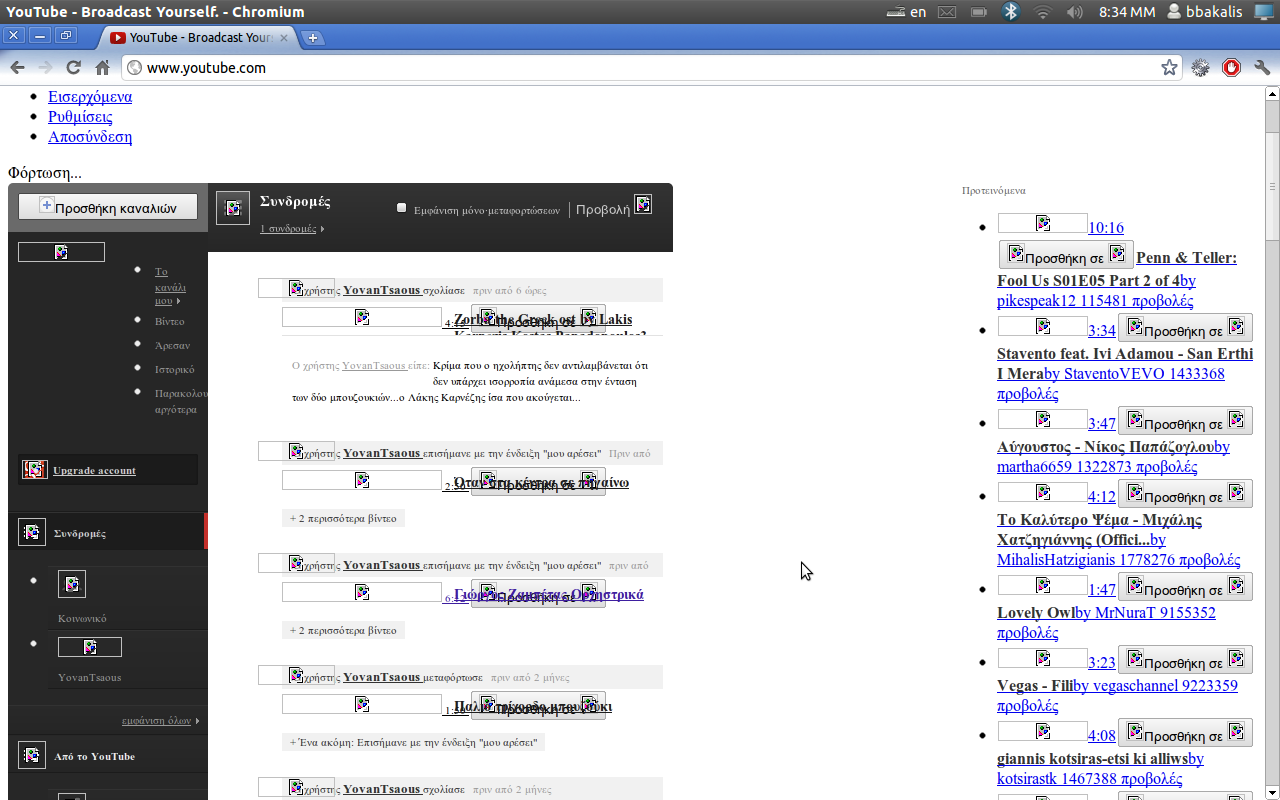The width and height of the screenshot is (1280, 800).
Task: Expand 'Ένα ακόμη: Επισήμανε' activity entry
Action: 413,742
